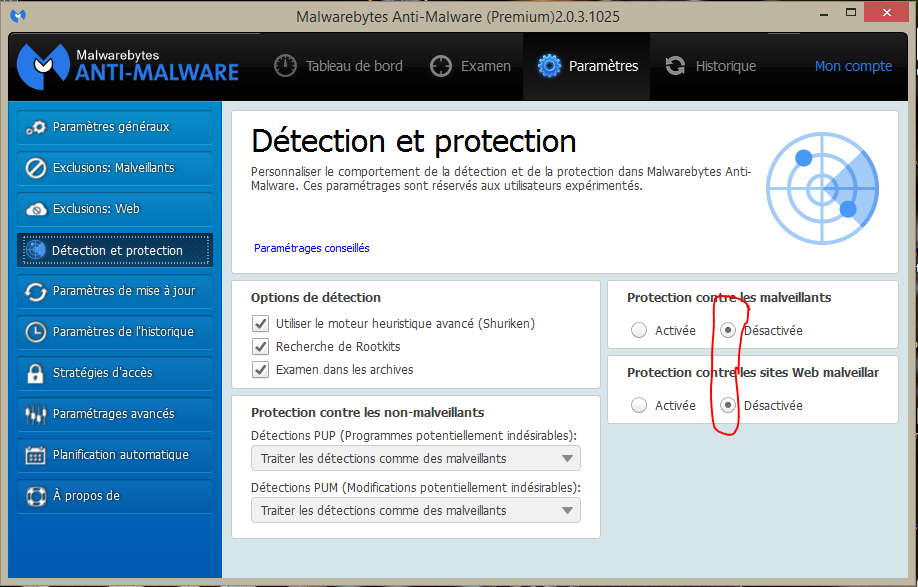
Task: Open the Détections PUP dropdown
Action: tap(416, 458)
